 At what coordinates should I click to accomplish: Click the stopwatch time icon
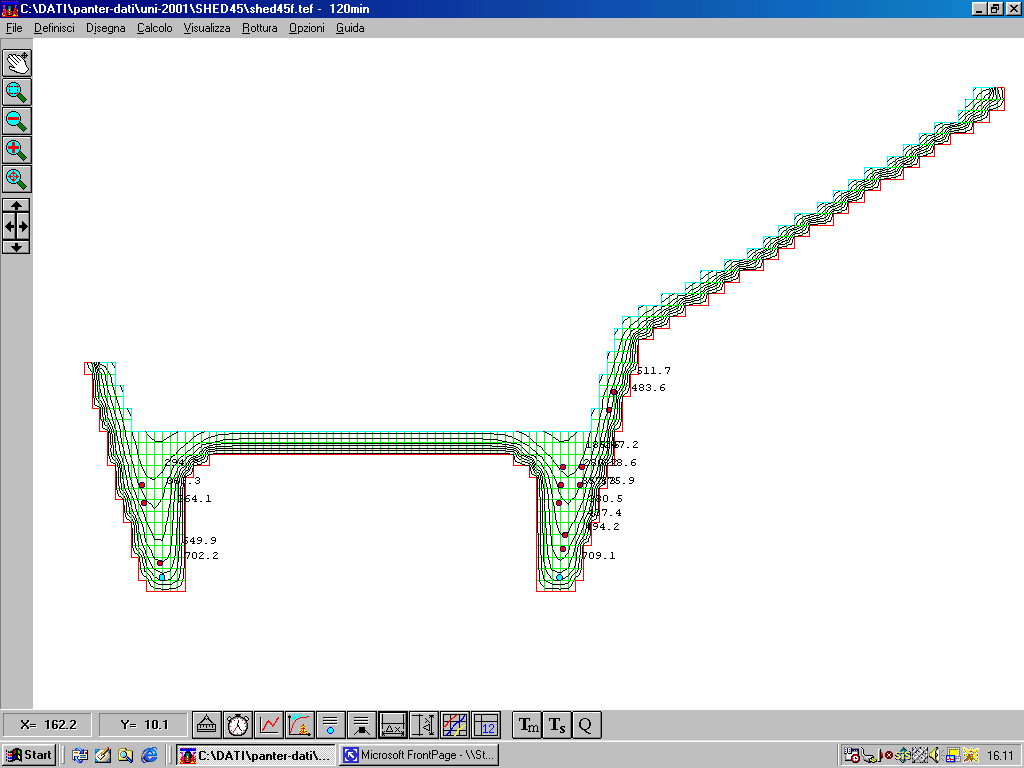click(x=238, y=725)
